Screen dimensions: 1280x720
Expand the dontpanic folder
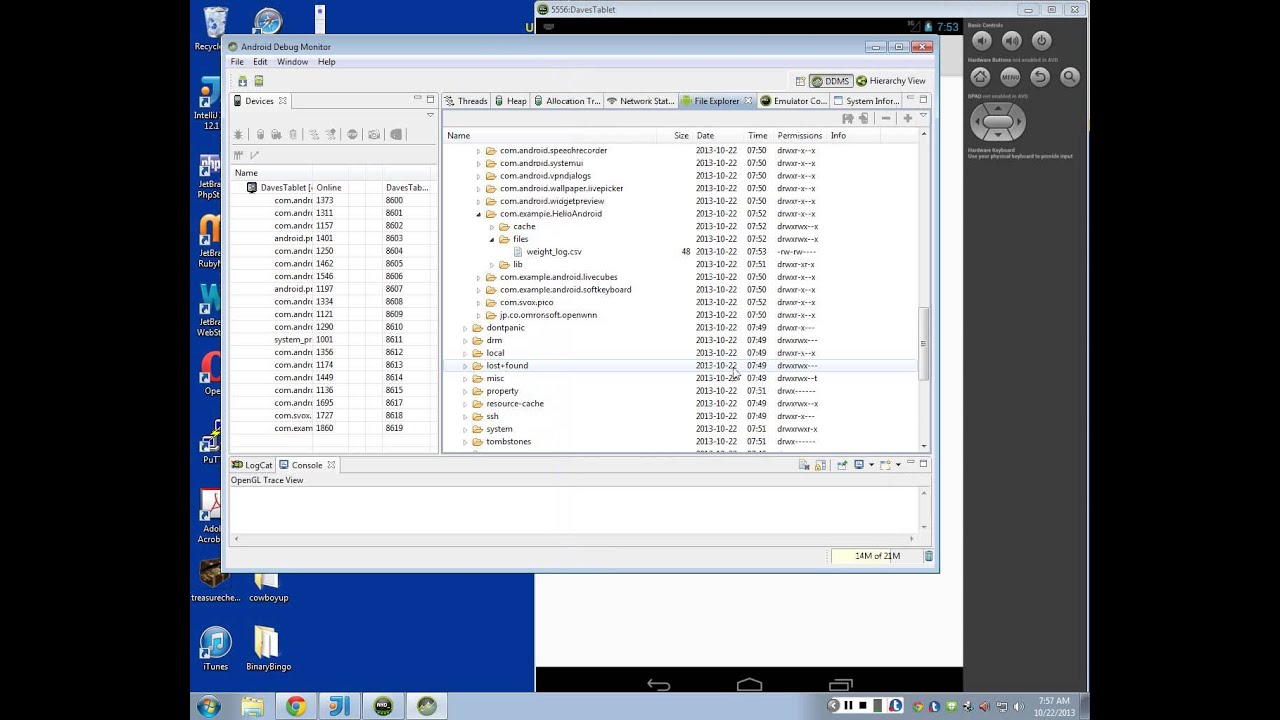coord(465,328)
